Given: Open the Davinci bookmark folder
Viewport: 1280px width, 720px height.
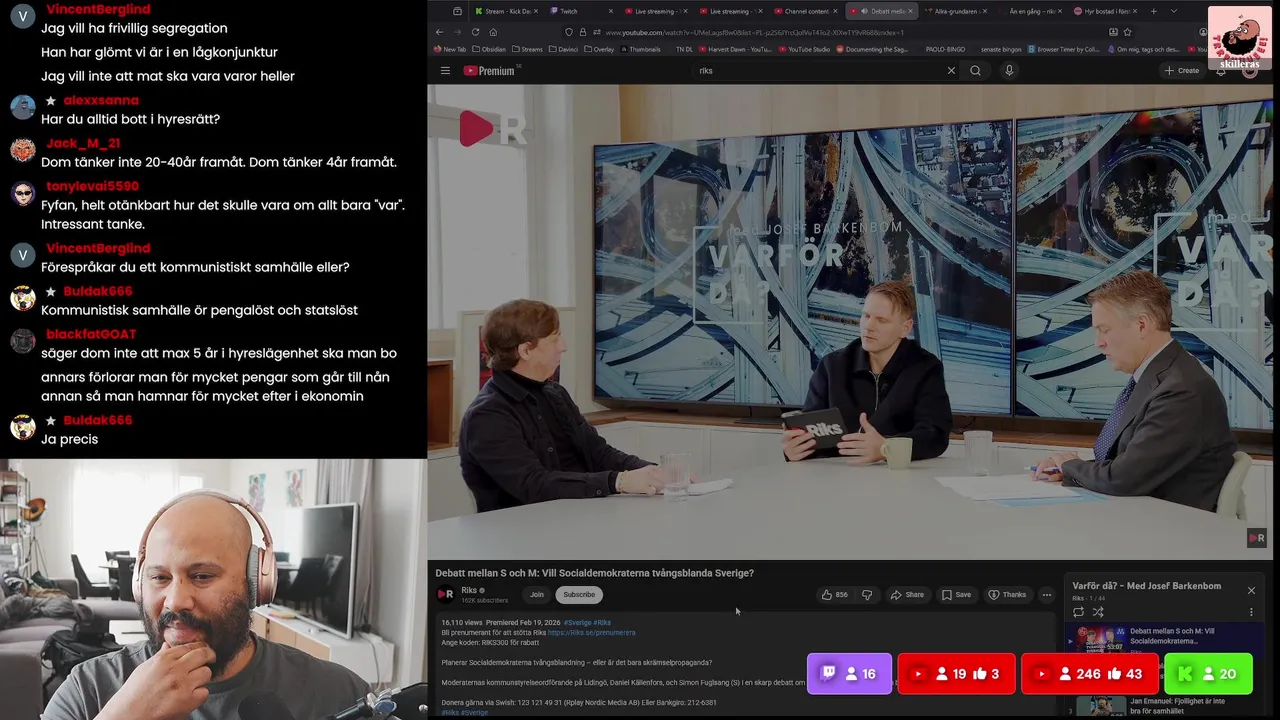Looking at the screenshot, I should pos(563,49).
